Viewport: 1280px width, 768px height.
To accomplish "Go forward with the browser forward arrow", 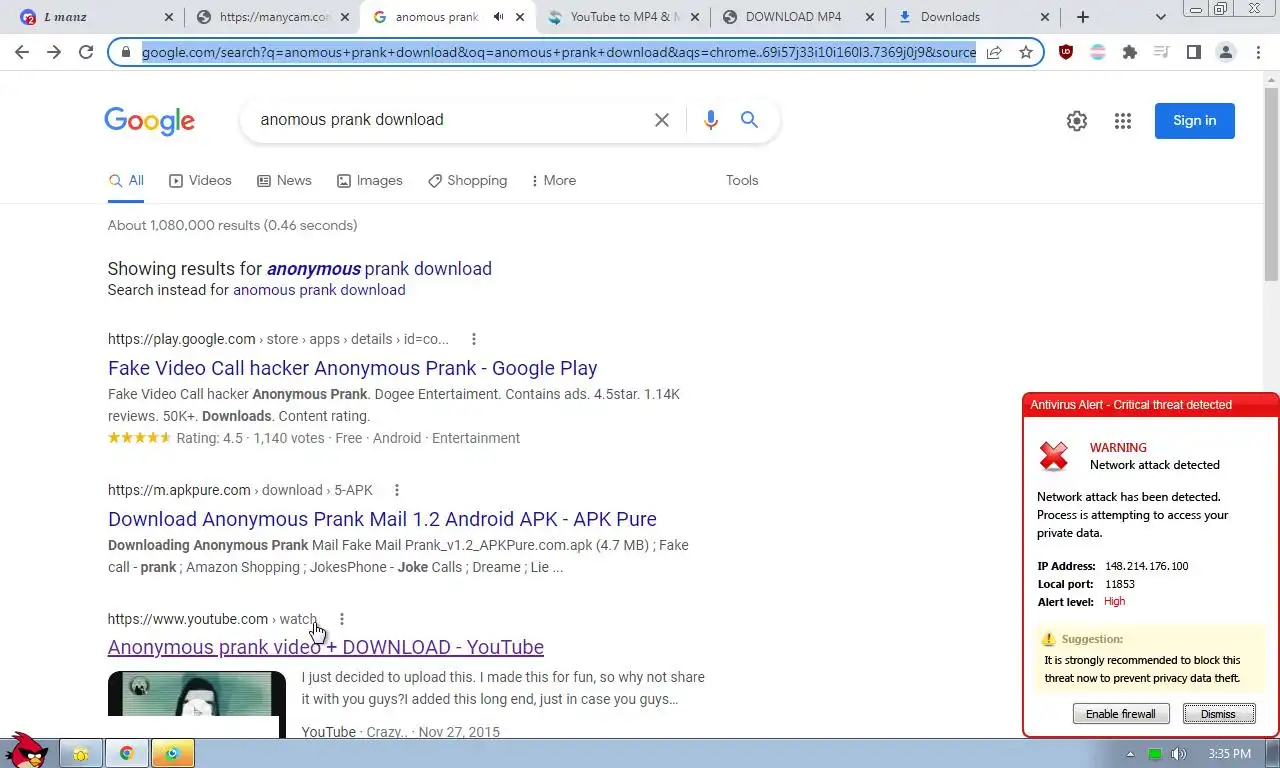I will [54, 52].
